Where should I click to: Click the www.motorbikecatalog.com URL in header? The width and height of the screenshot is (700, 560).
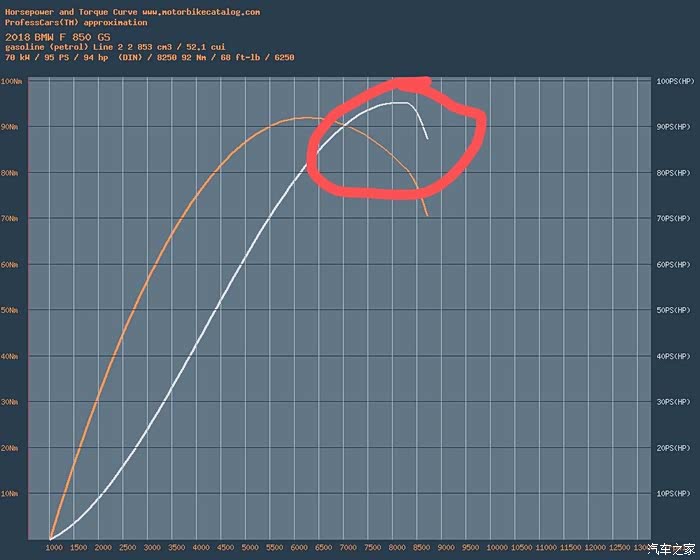click(201, 12)
